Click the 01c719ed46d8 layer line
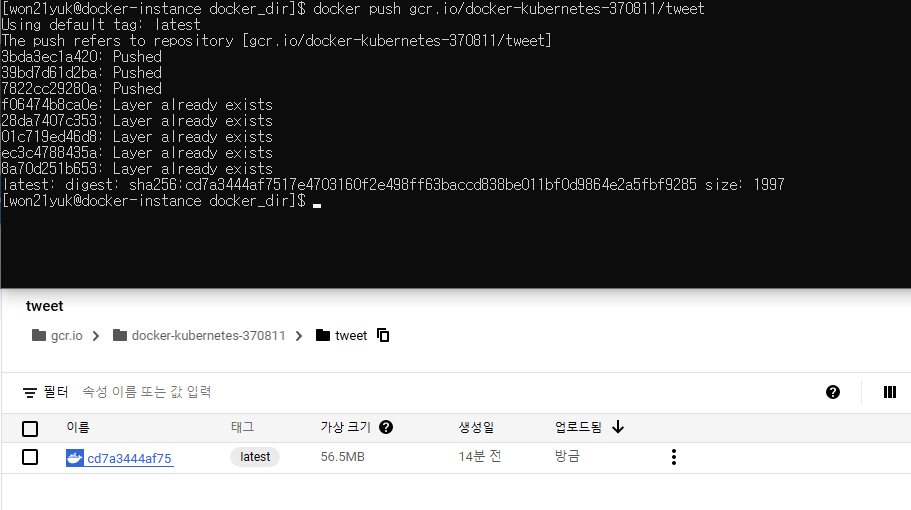 [137, 137]
